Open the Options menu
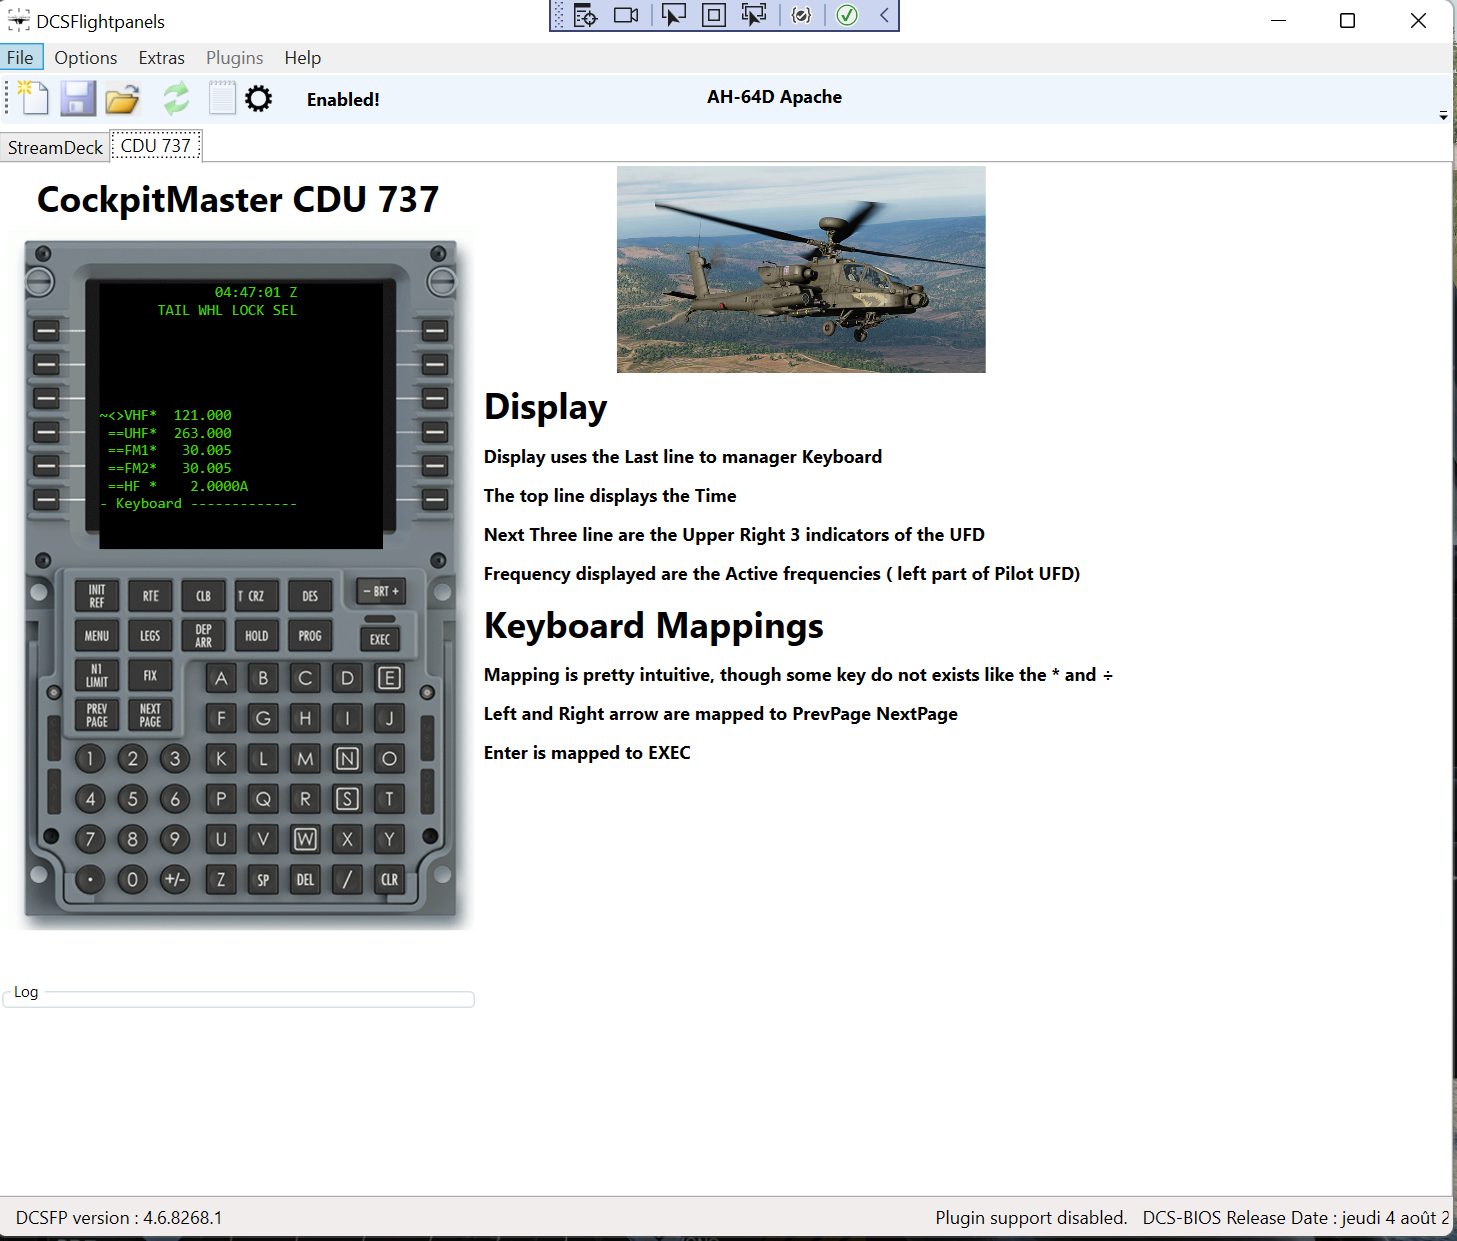1457x1241 pixels. pos(86,58)
